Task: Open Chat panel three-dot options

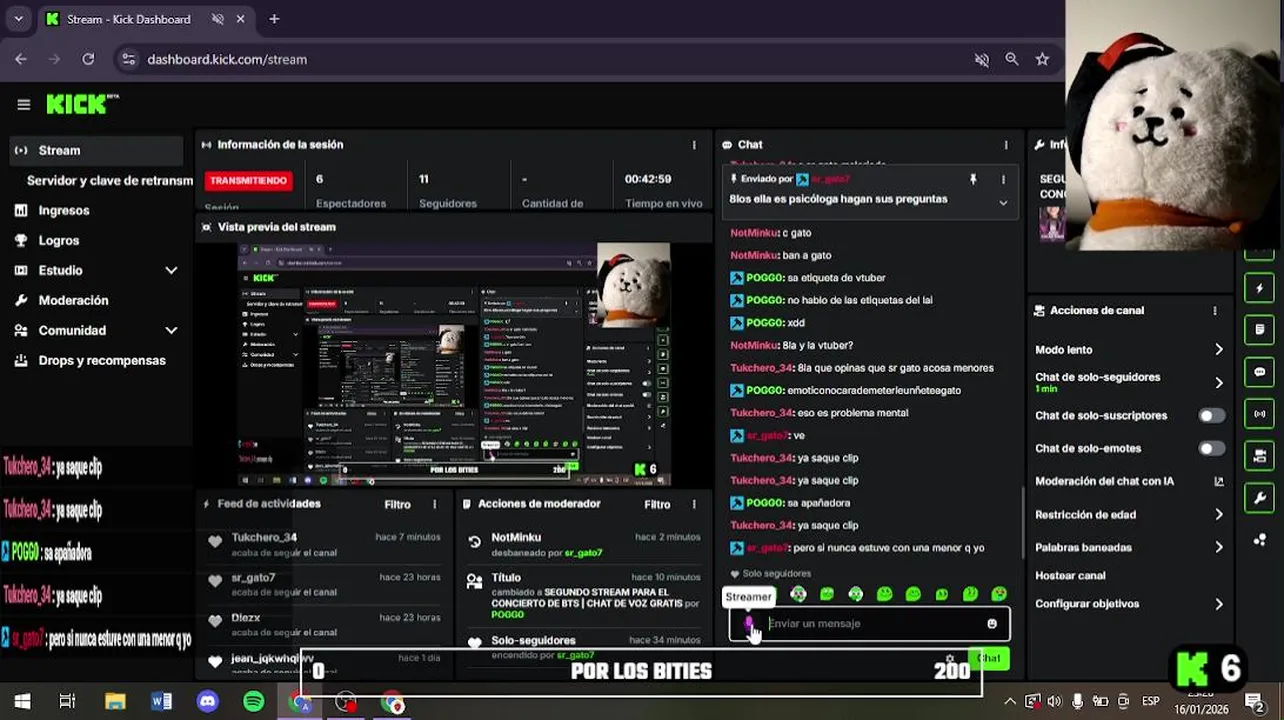Action: click(1006, 145)
